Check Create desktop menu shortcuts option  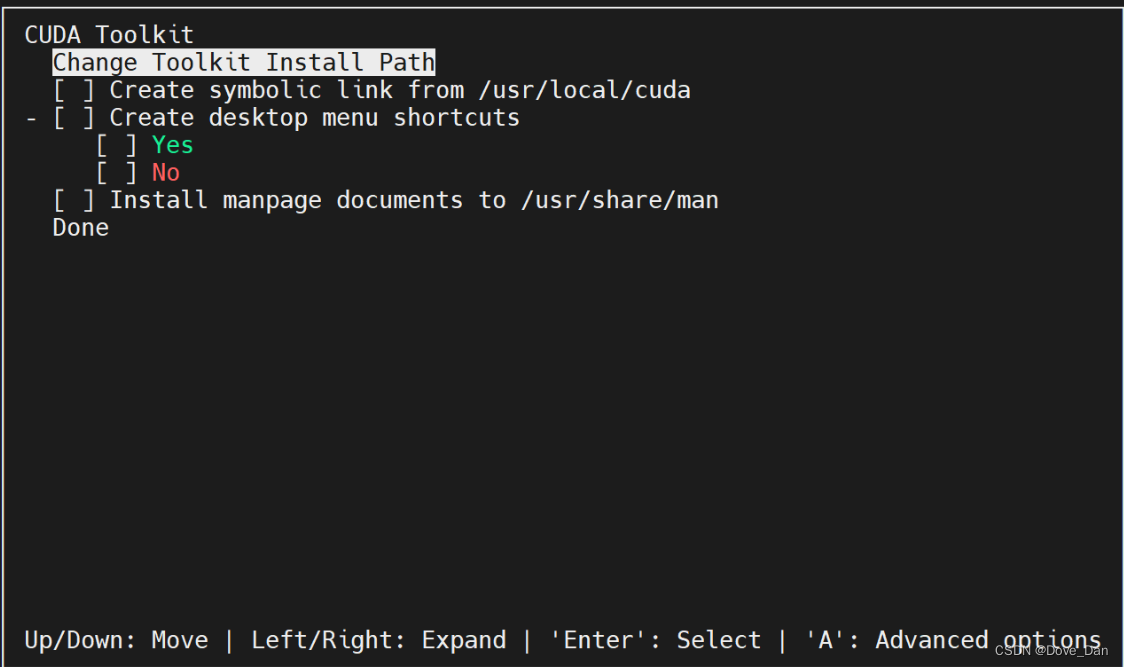[x=76, y=118]
